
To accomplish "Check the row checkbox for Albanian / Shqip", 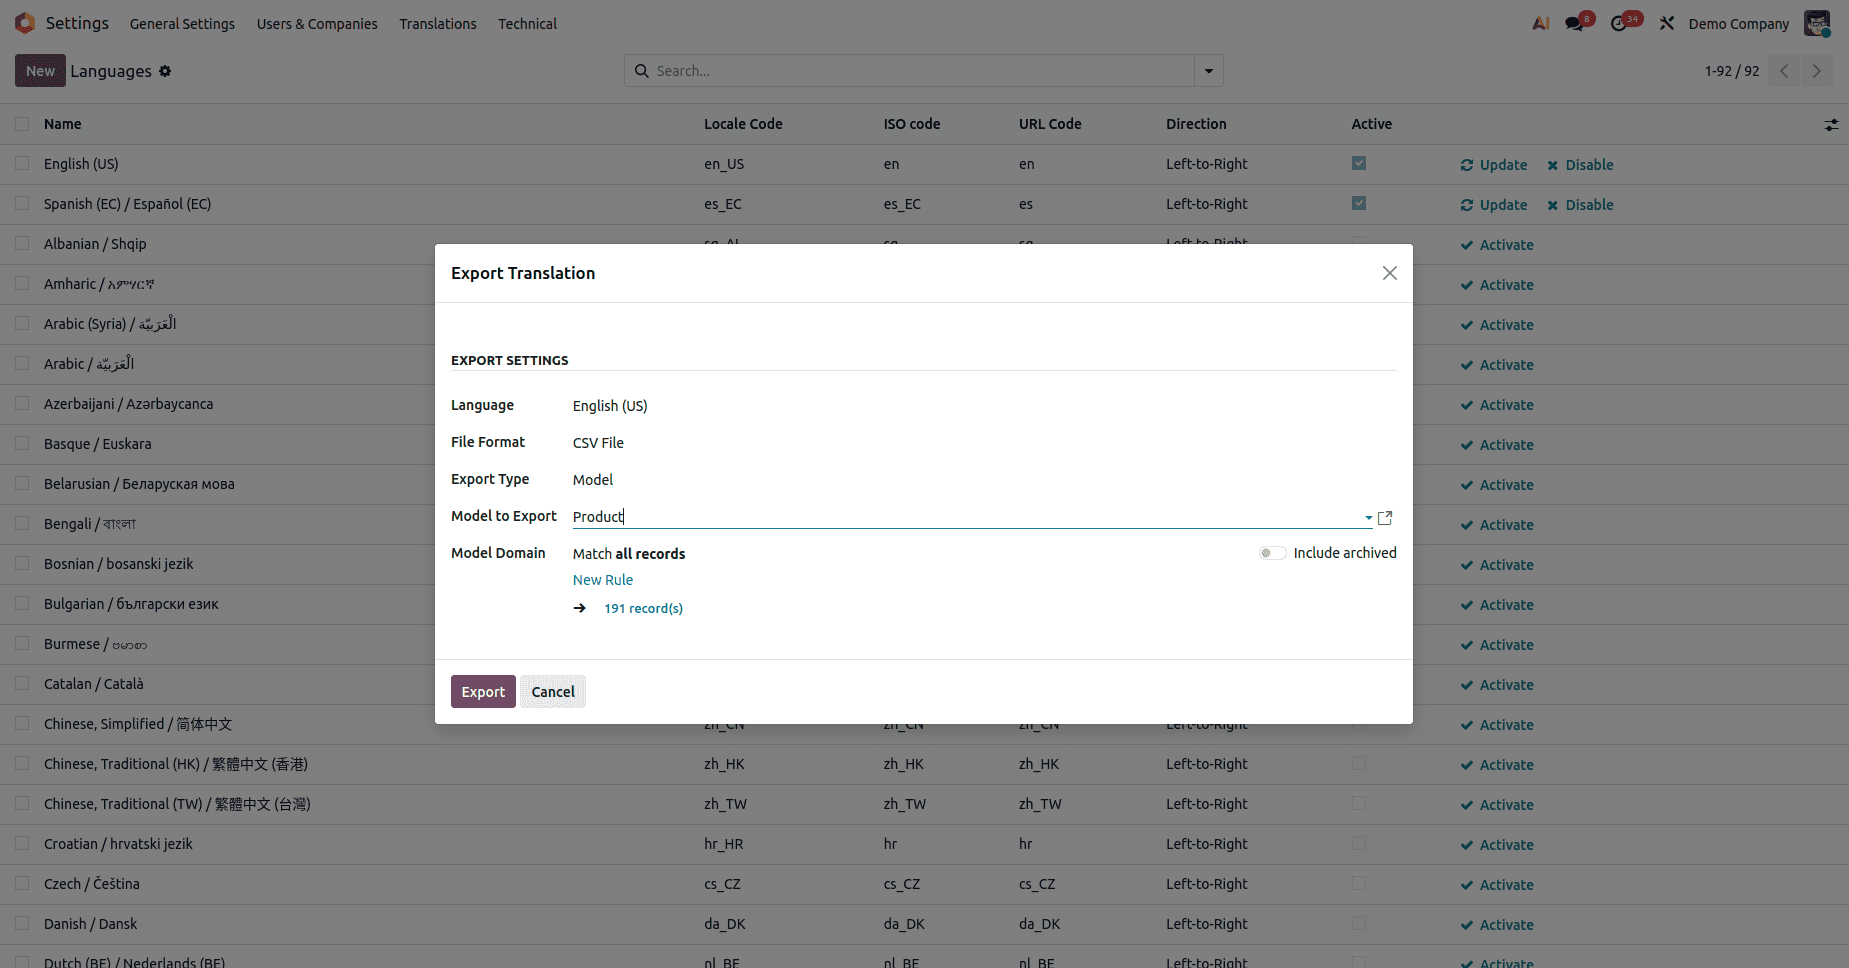I will [x=21, y=243].
